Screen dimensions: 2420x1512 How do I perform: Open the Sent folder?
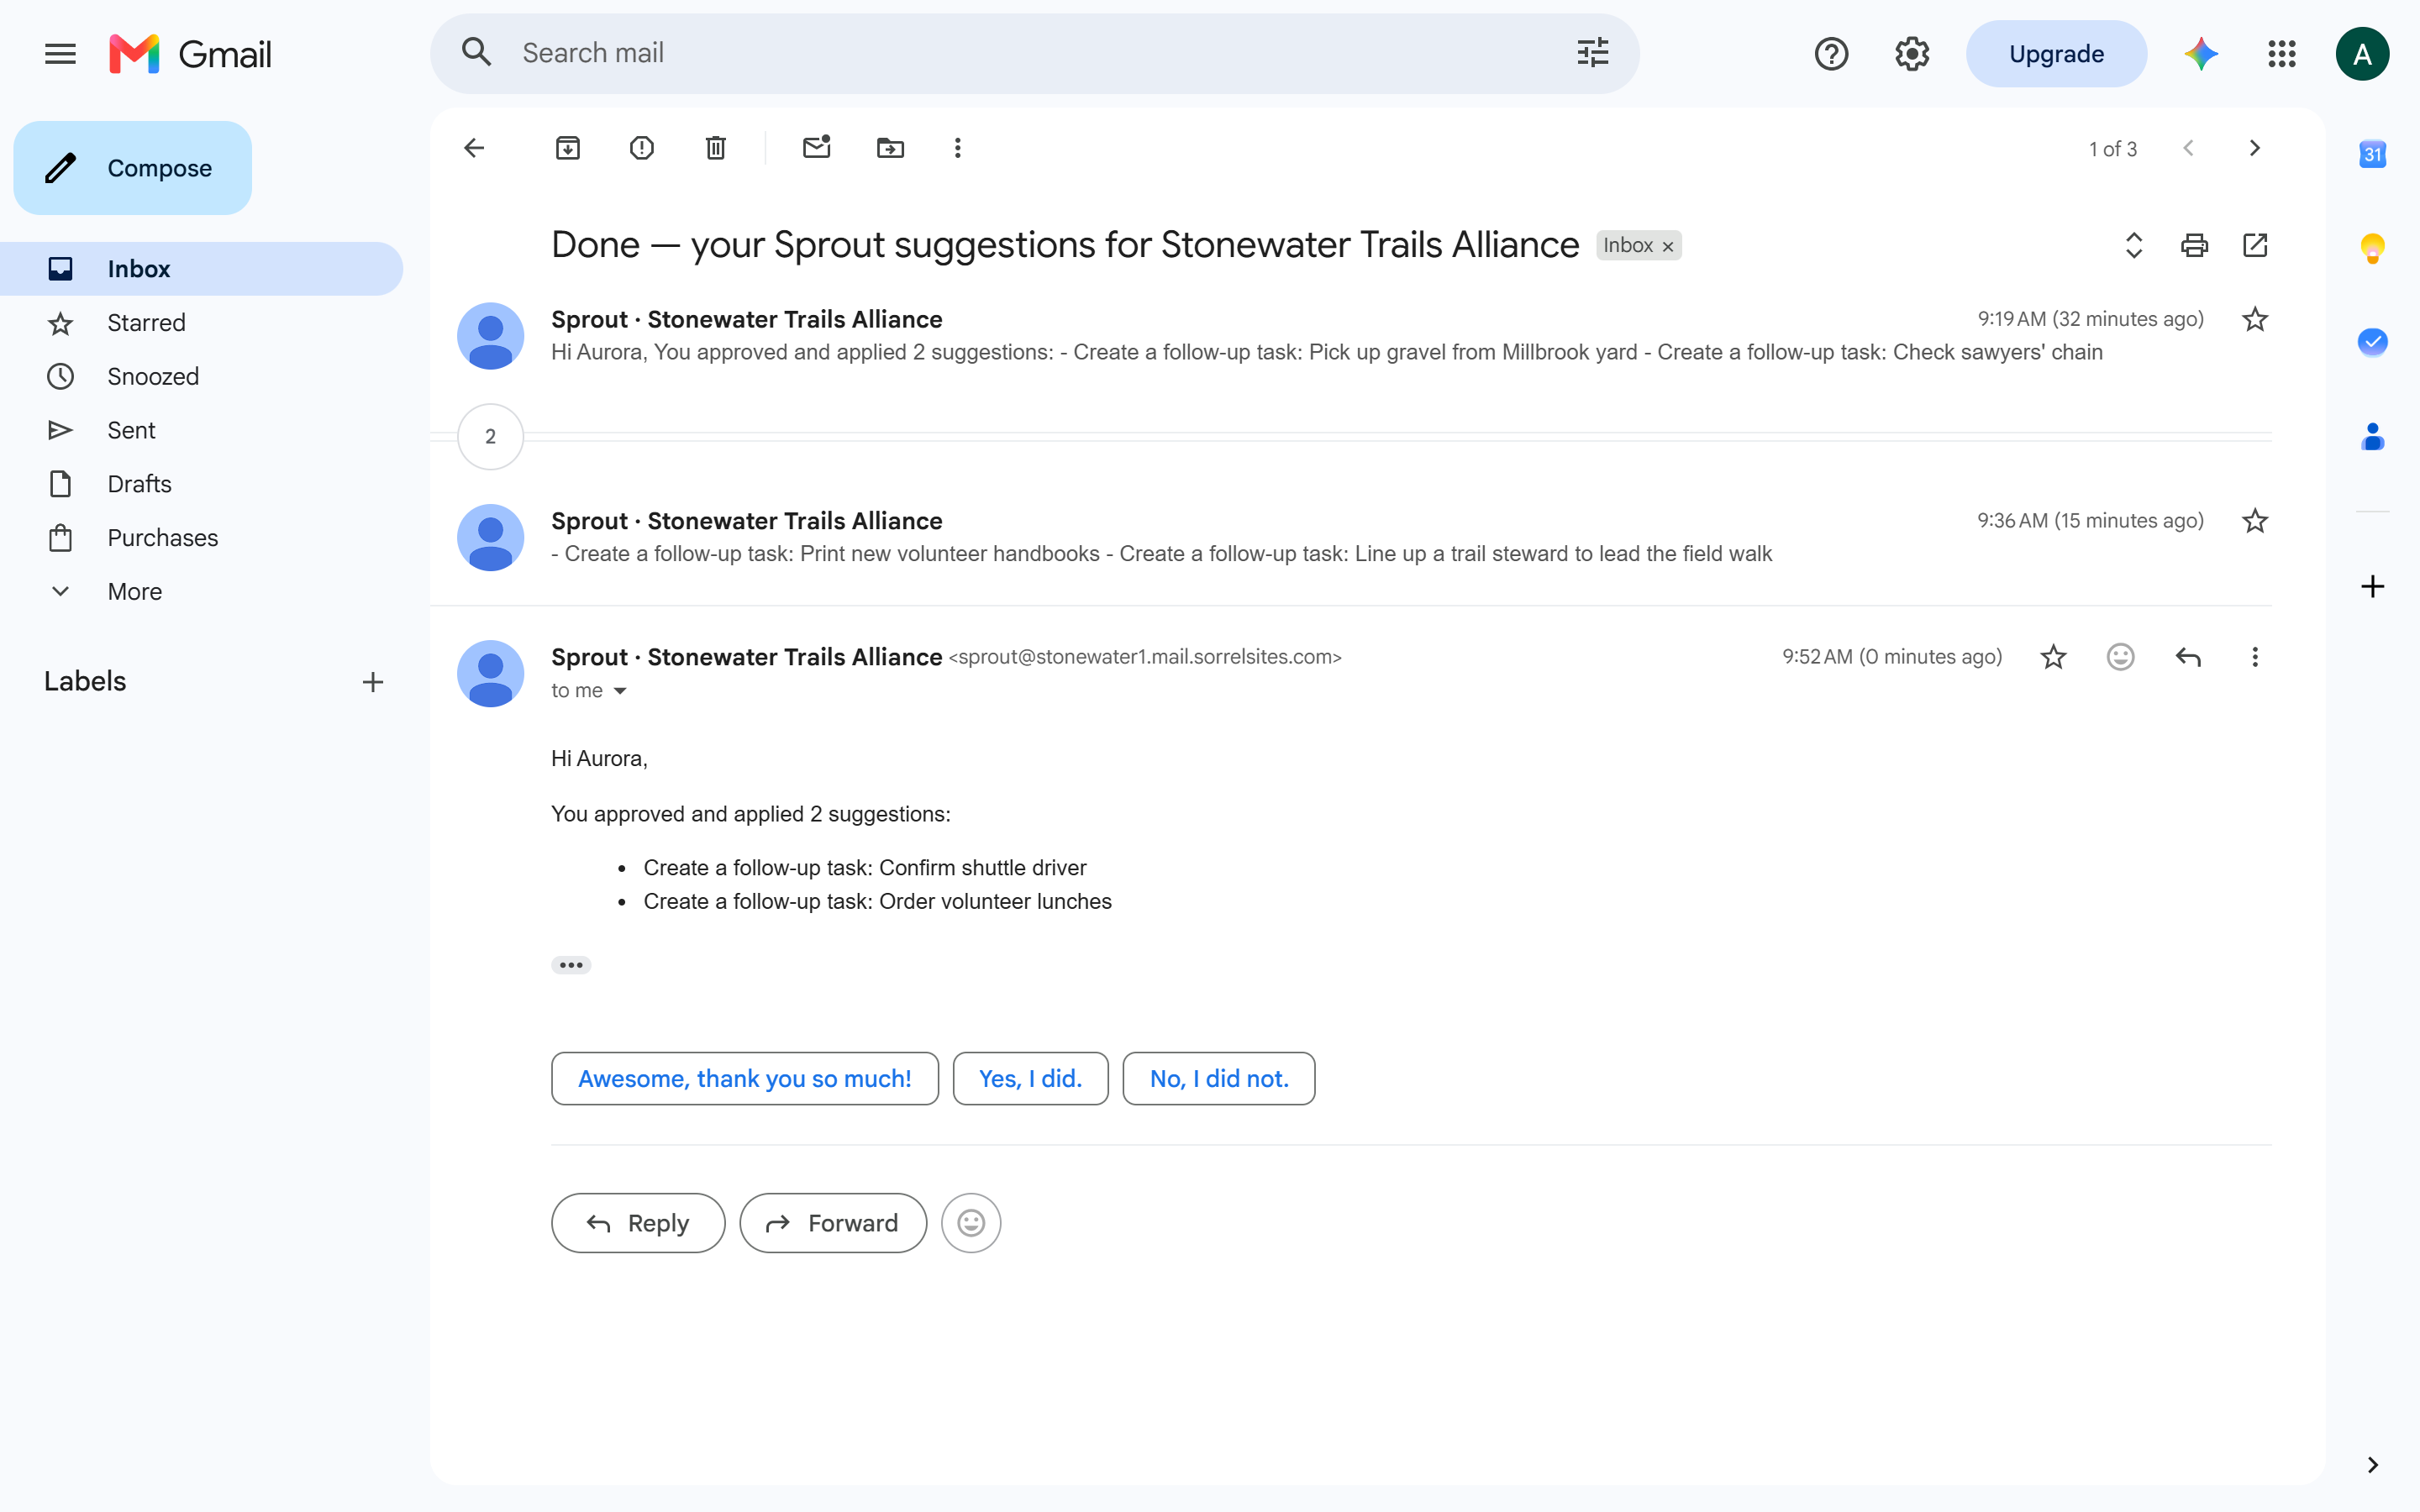point(202,430)
